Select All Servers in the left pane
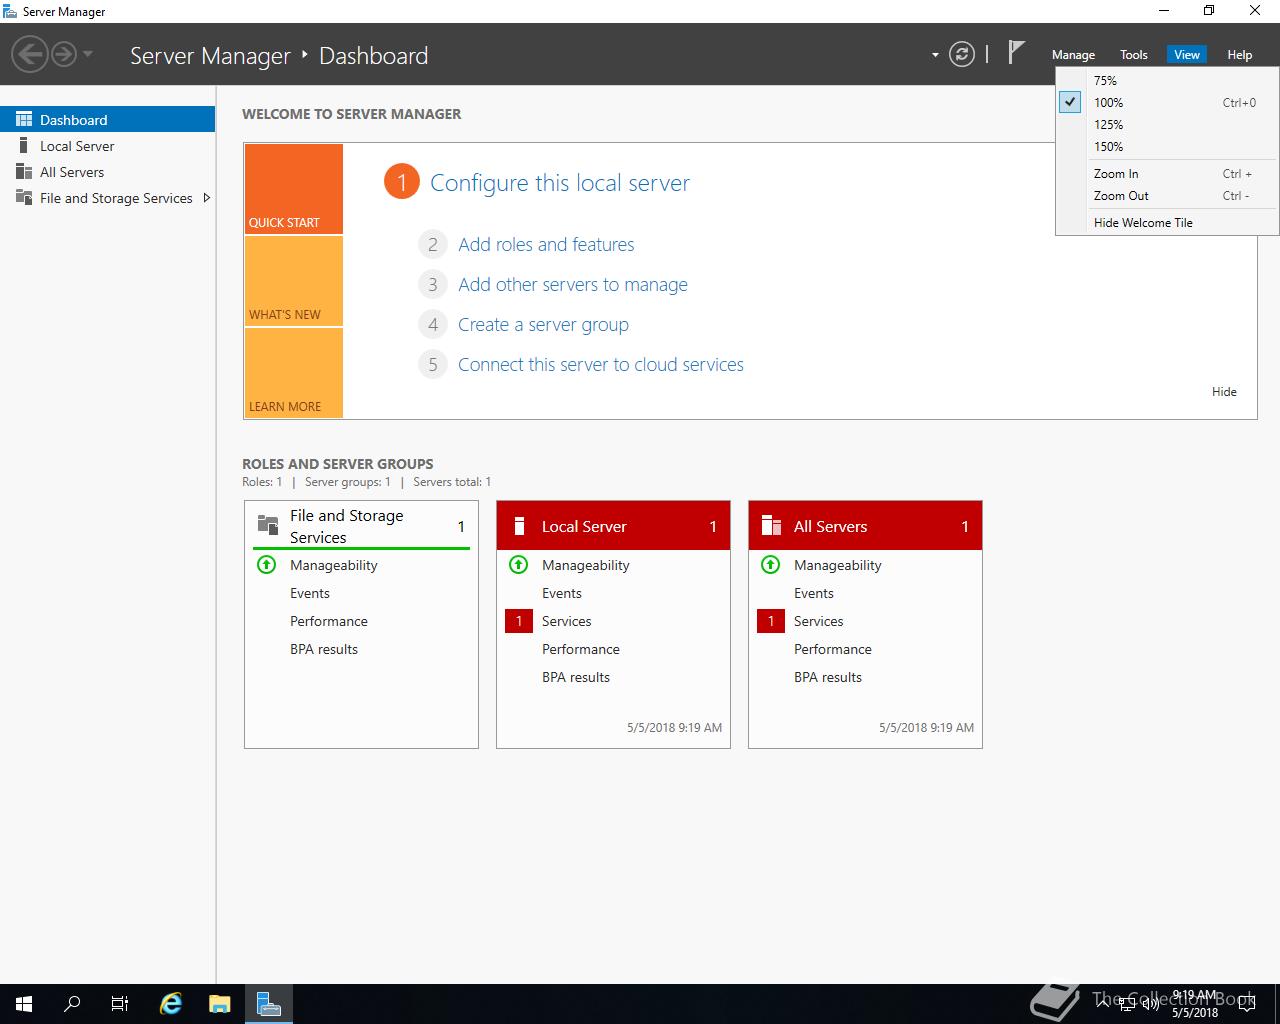This screenshot has height=1024, width=1280. point(107,172)
